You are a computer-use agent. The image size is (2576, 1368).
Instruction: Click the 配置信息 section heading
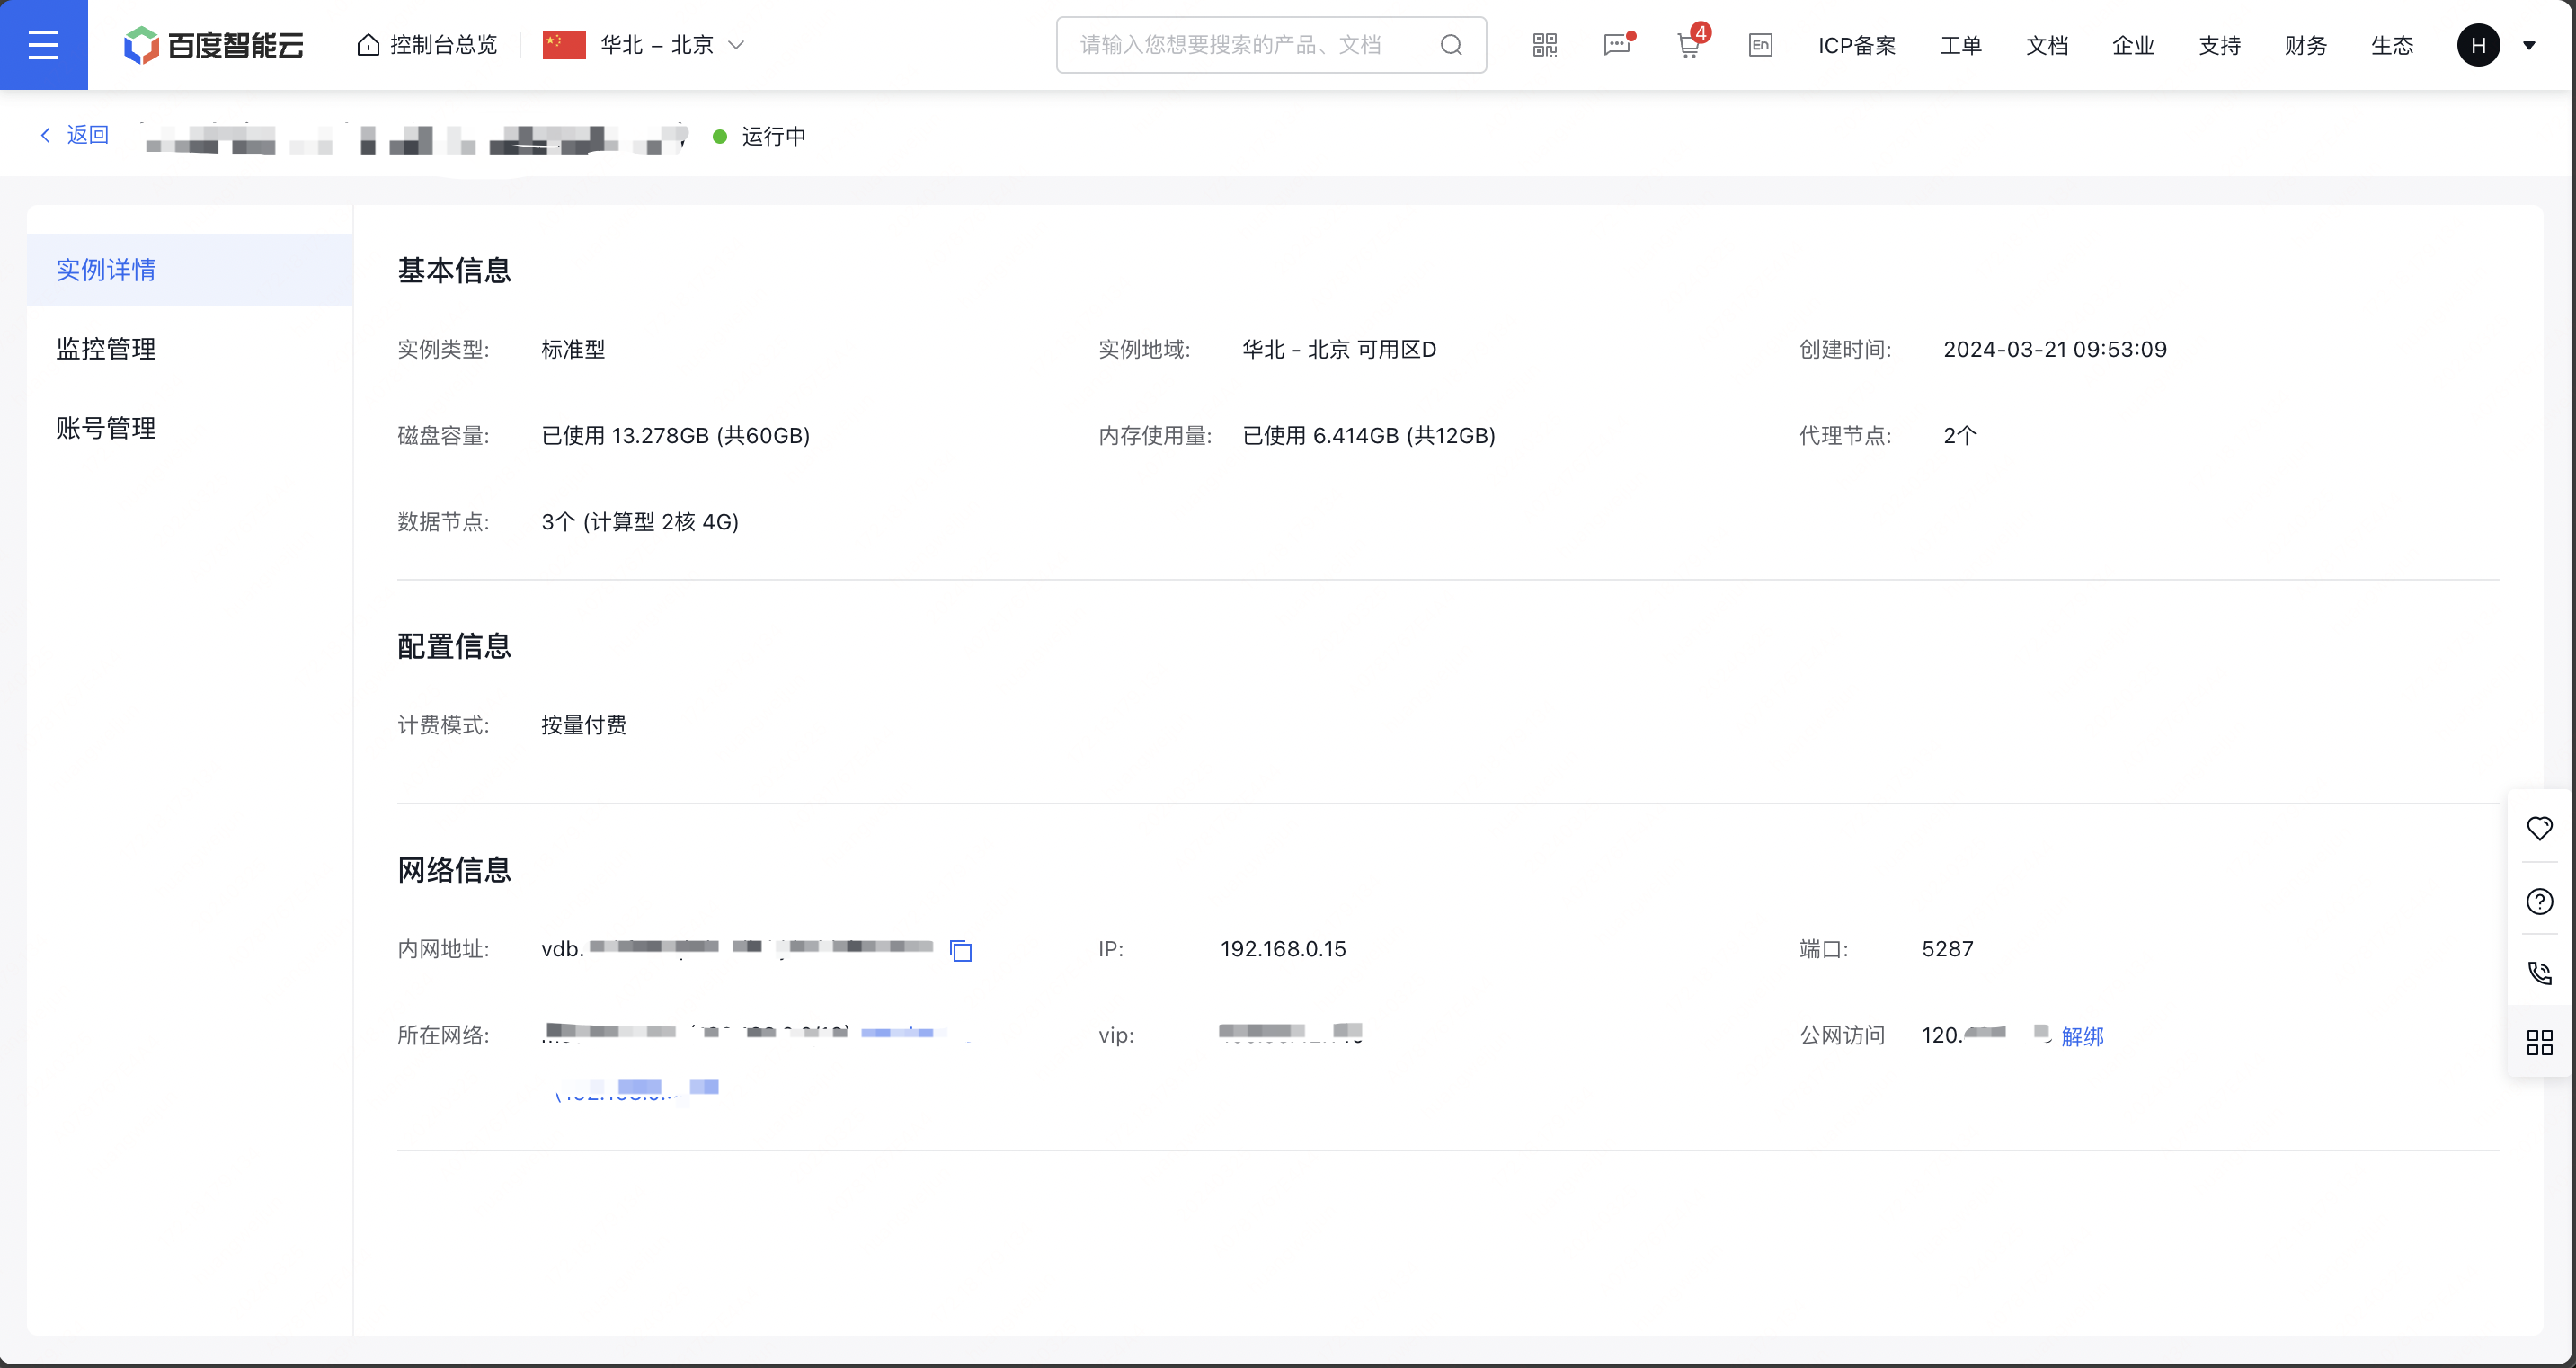[x=454, y=646]
